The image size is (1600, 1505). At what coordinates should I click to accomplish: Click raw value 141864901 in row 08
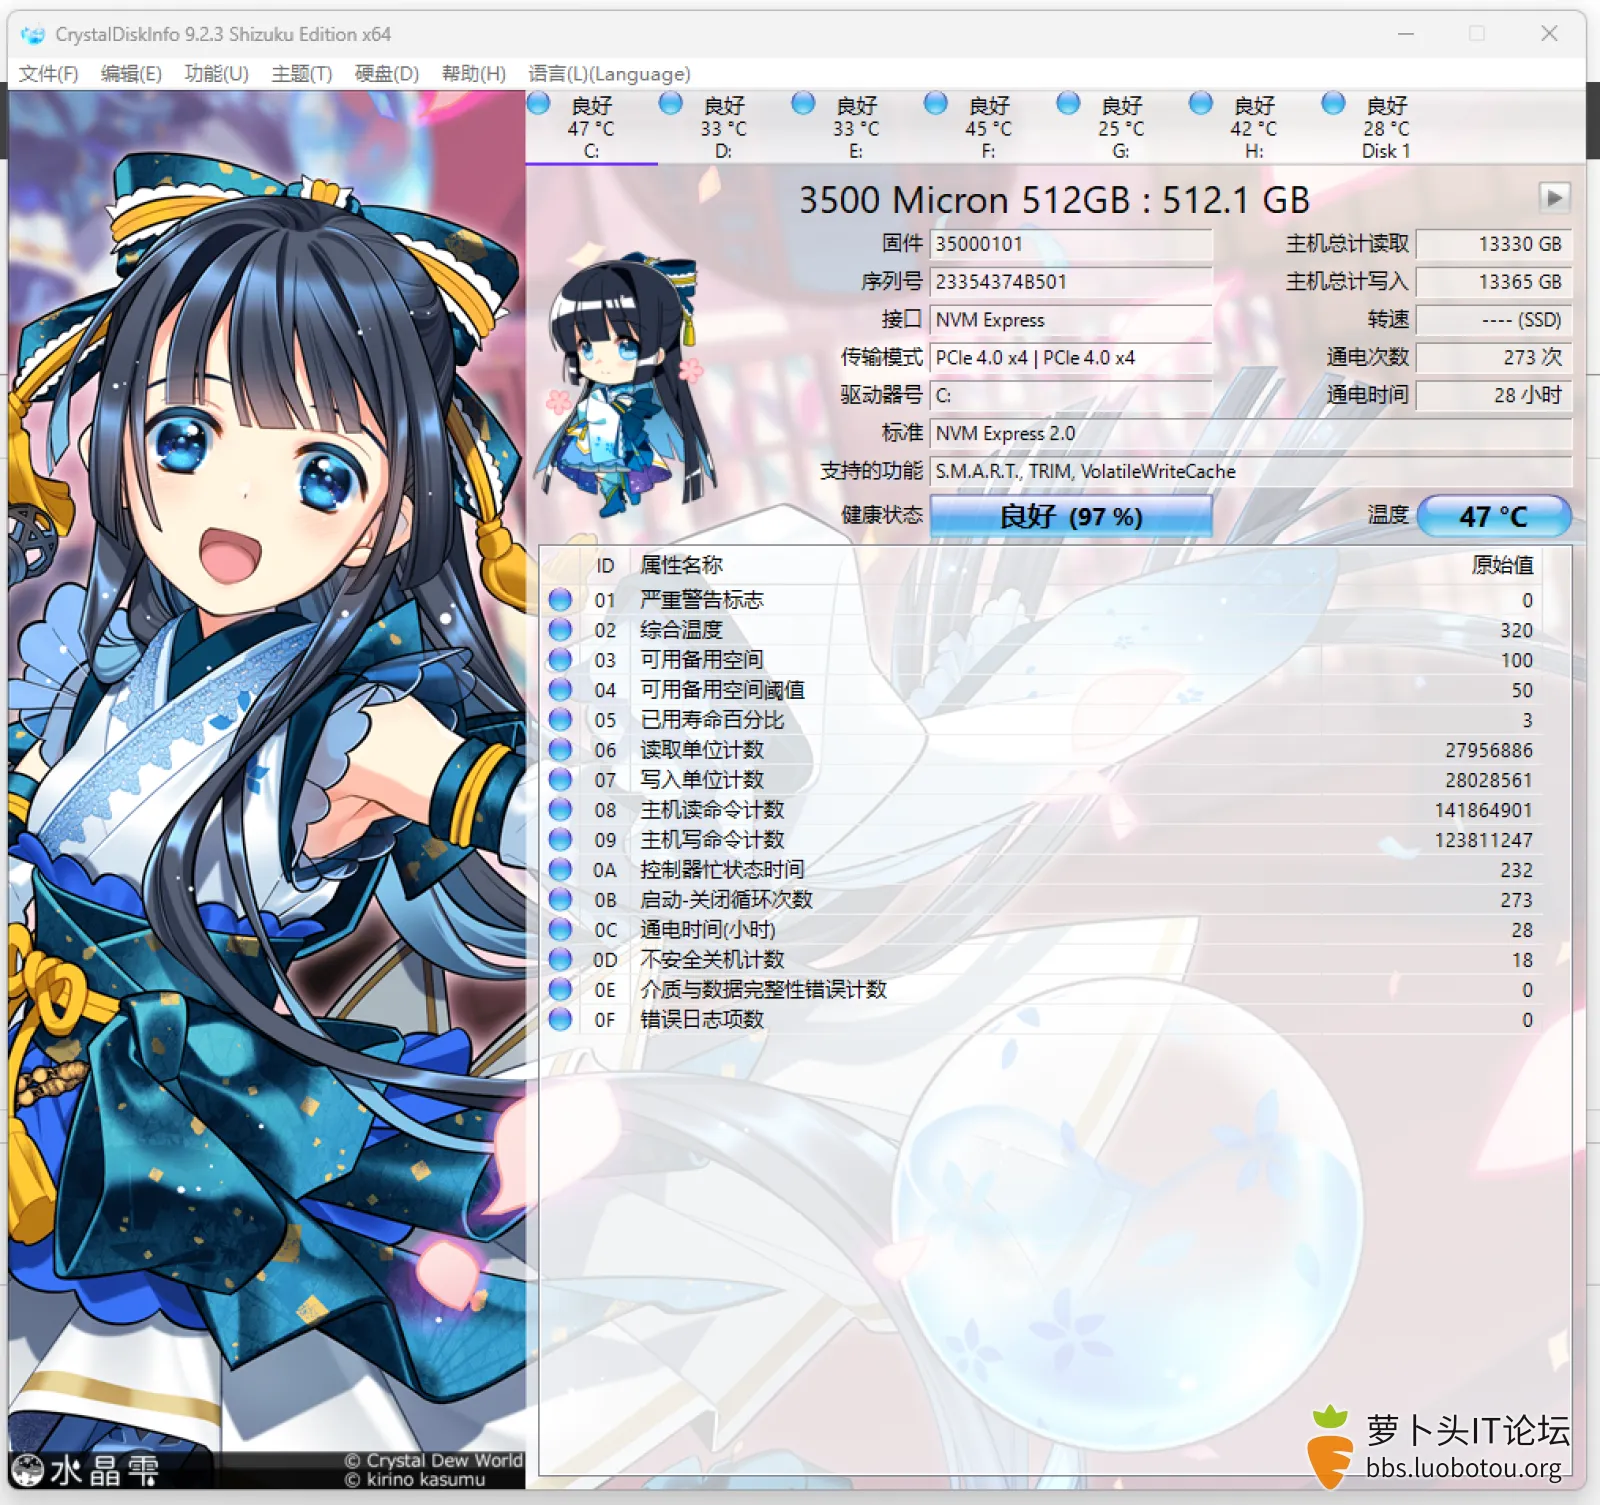(x=1483, y=810)
